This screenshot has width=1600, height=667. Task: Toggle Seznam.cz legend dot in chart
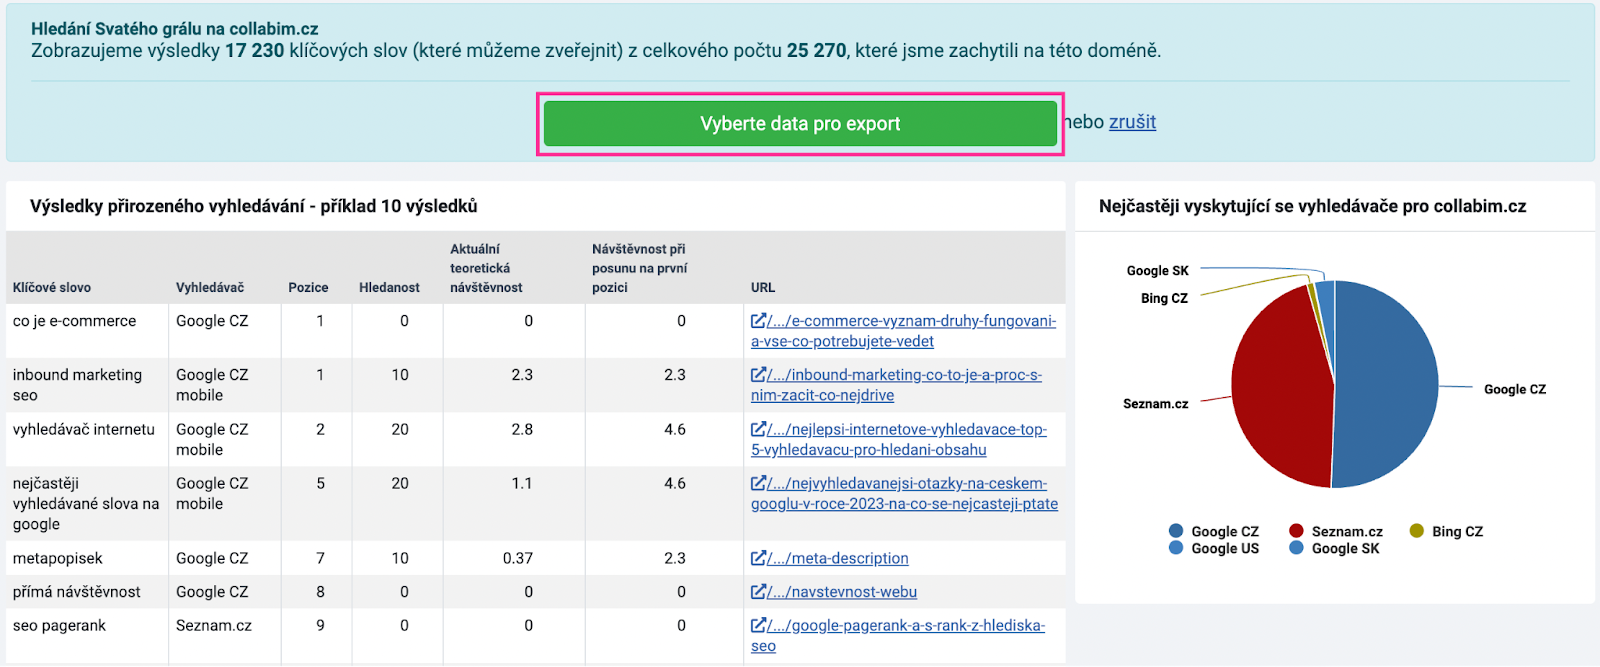coord(1296,531)
